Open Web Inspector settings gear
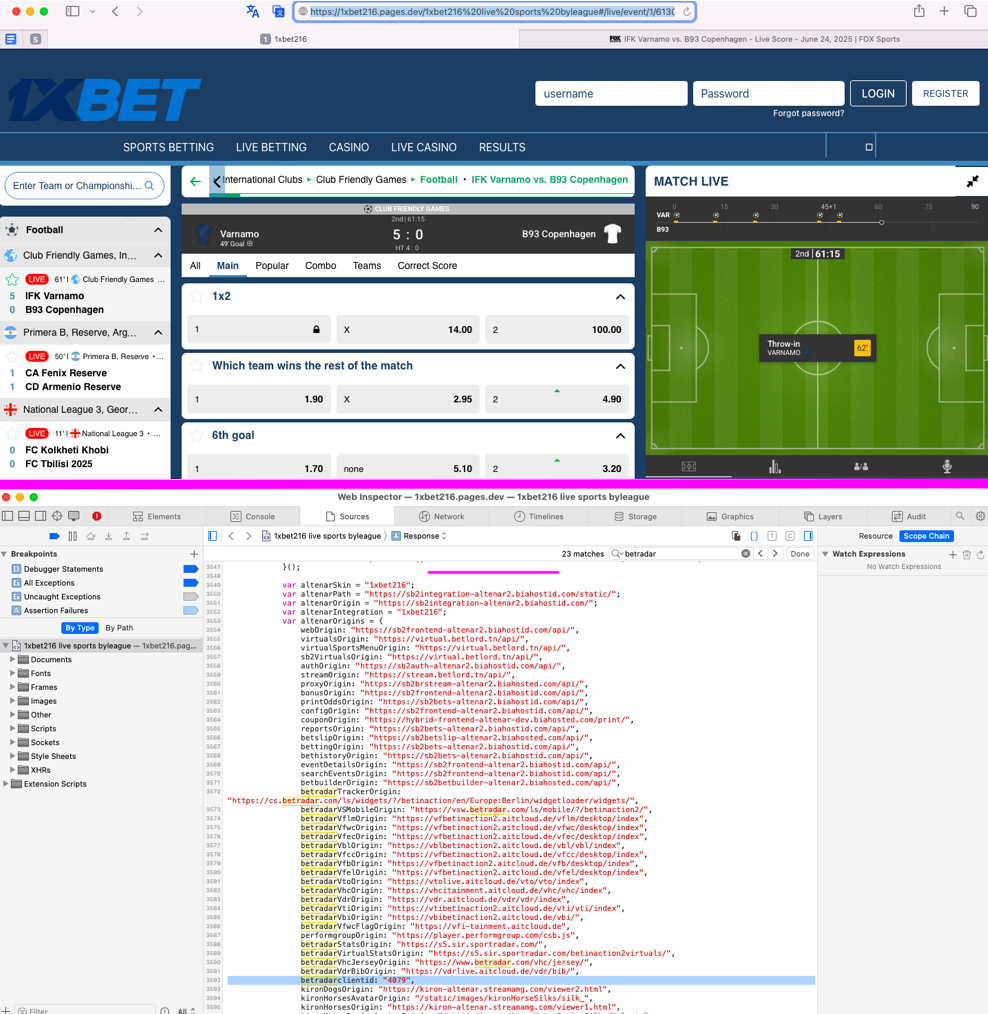The image size is (988, 1014). (980, 516)
